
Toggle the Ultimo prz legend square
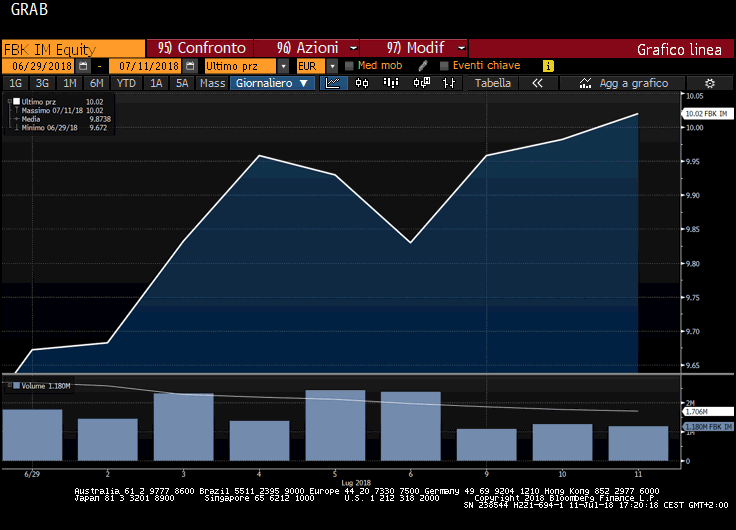[17, 102]
